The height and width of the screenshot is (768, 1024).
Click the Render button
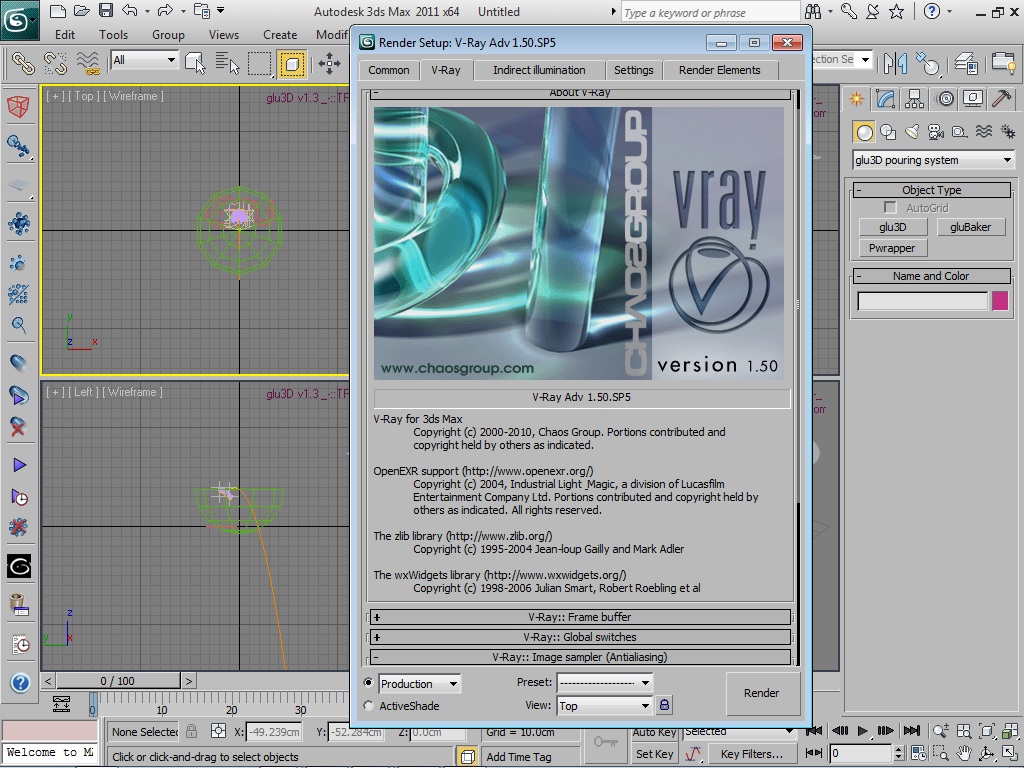[x=761, y=693]
